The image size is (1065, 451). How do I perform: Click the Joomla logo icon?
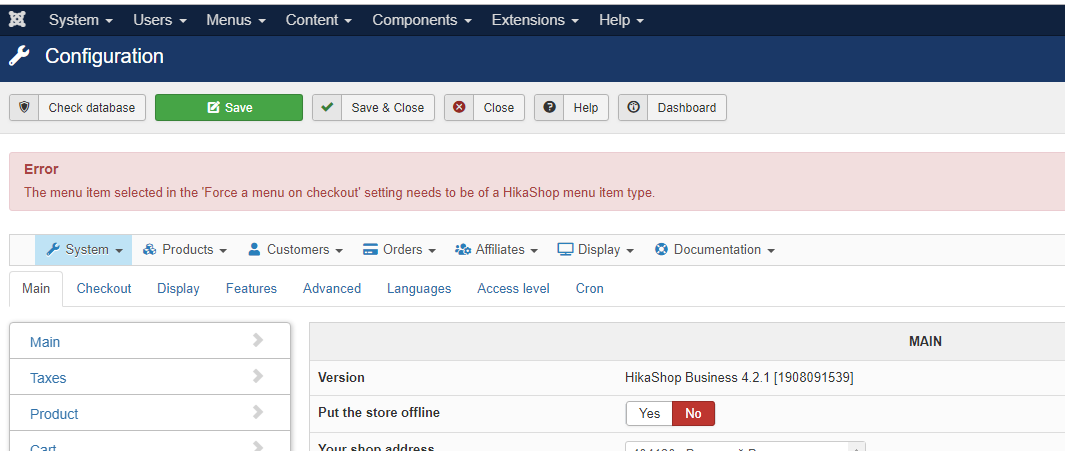[17, 20]
